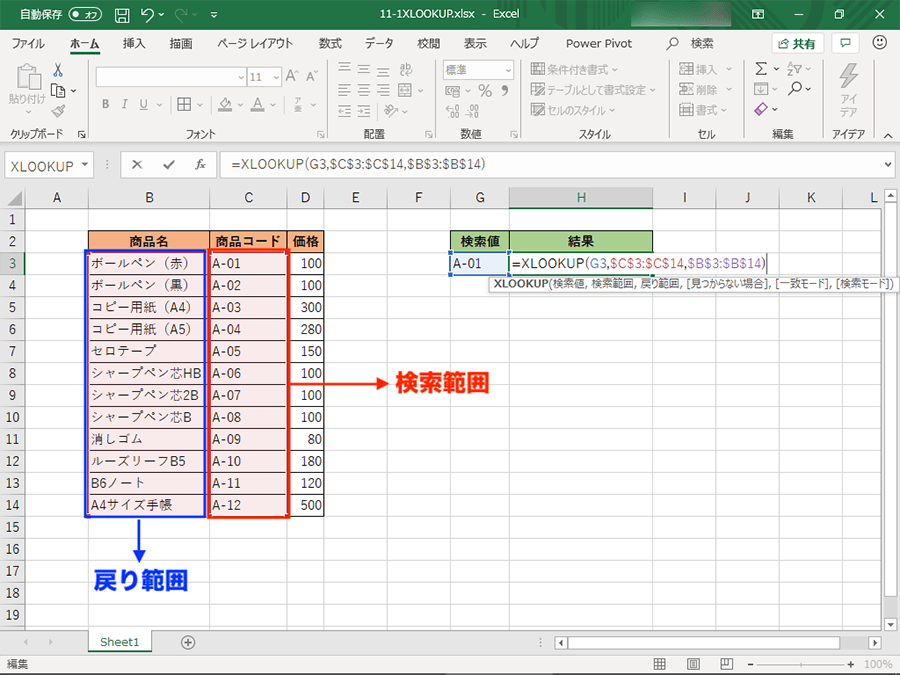Click the Undo arrow in title bar
Viewport: 900px width, 675px height.
coord(148,15)
